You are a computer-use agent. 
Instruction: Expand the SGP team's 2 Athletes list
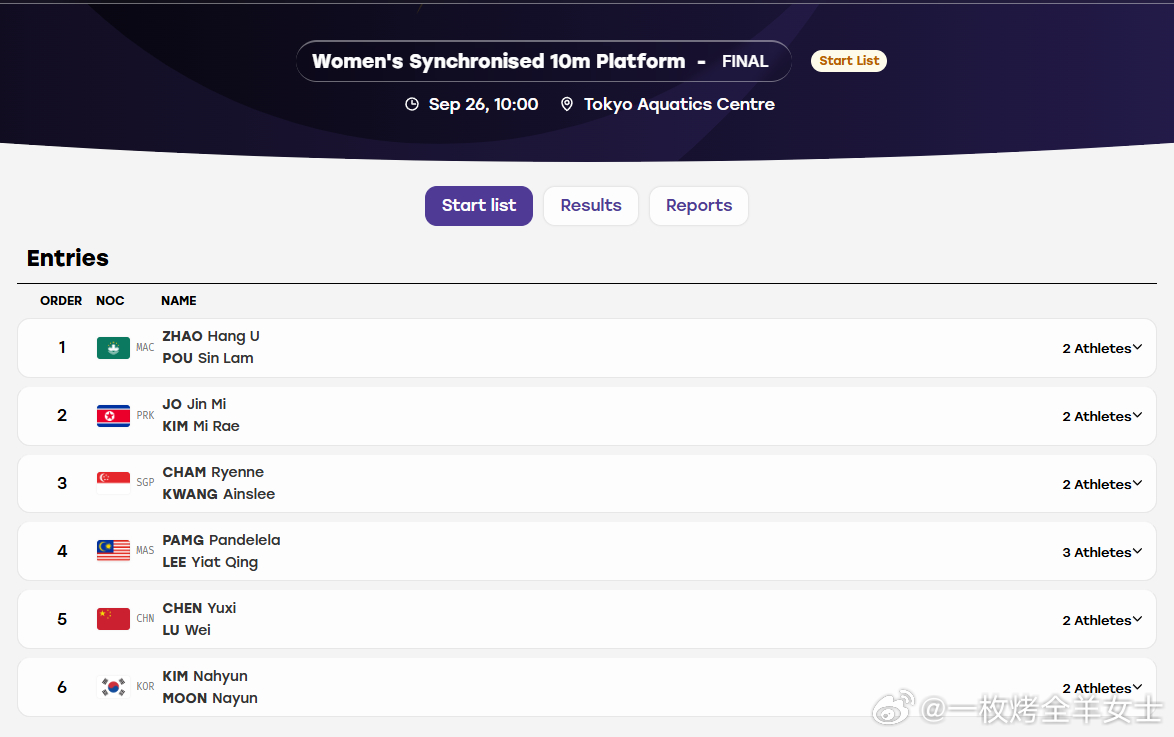[x=1101, y=485]
